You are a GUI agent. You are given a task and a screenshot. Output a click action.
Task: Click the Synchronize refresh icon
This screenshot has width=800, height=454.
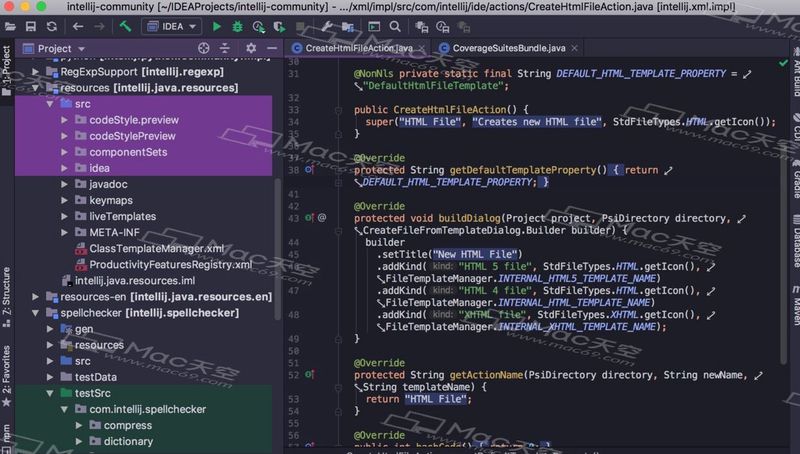click(x=52, y=27)
